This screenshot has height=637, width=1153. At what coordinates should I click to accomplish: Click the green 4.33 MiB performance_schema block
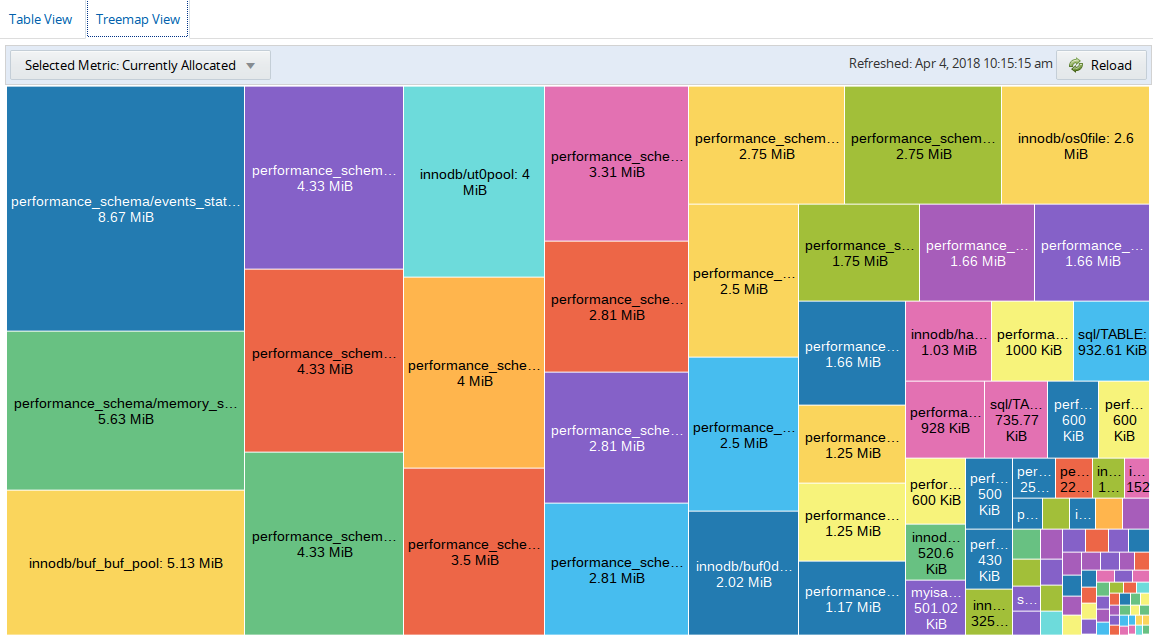(324, 544)
